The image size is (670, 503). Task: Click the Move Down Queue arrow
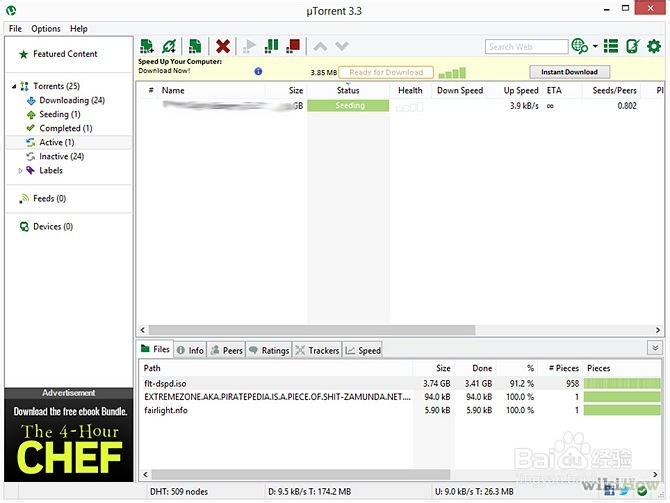pos(342,46)
